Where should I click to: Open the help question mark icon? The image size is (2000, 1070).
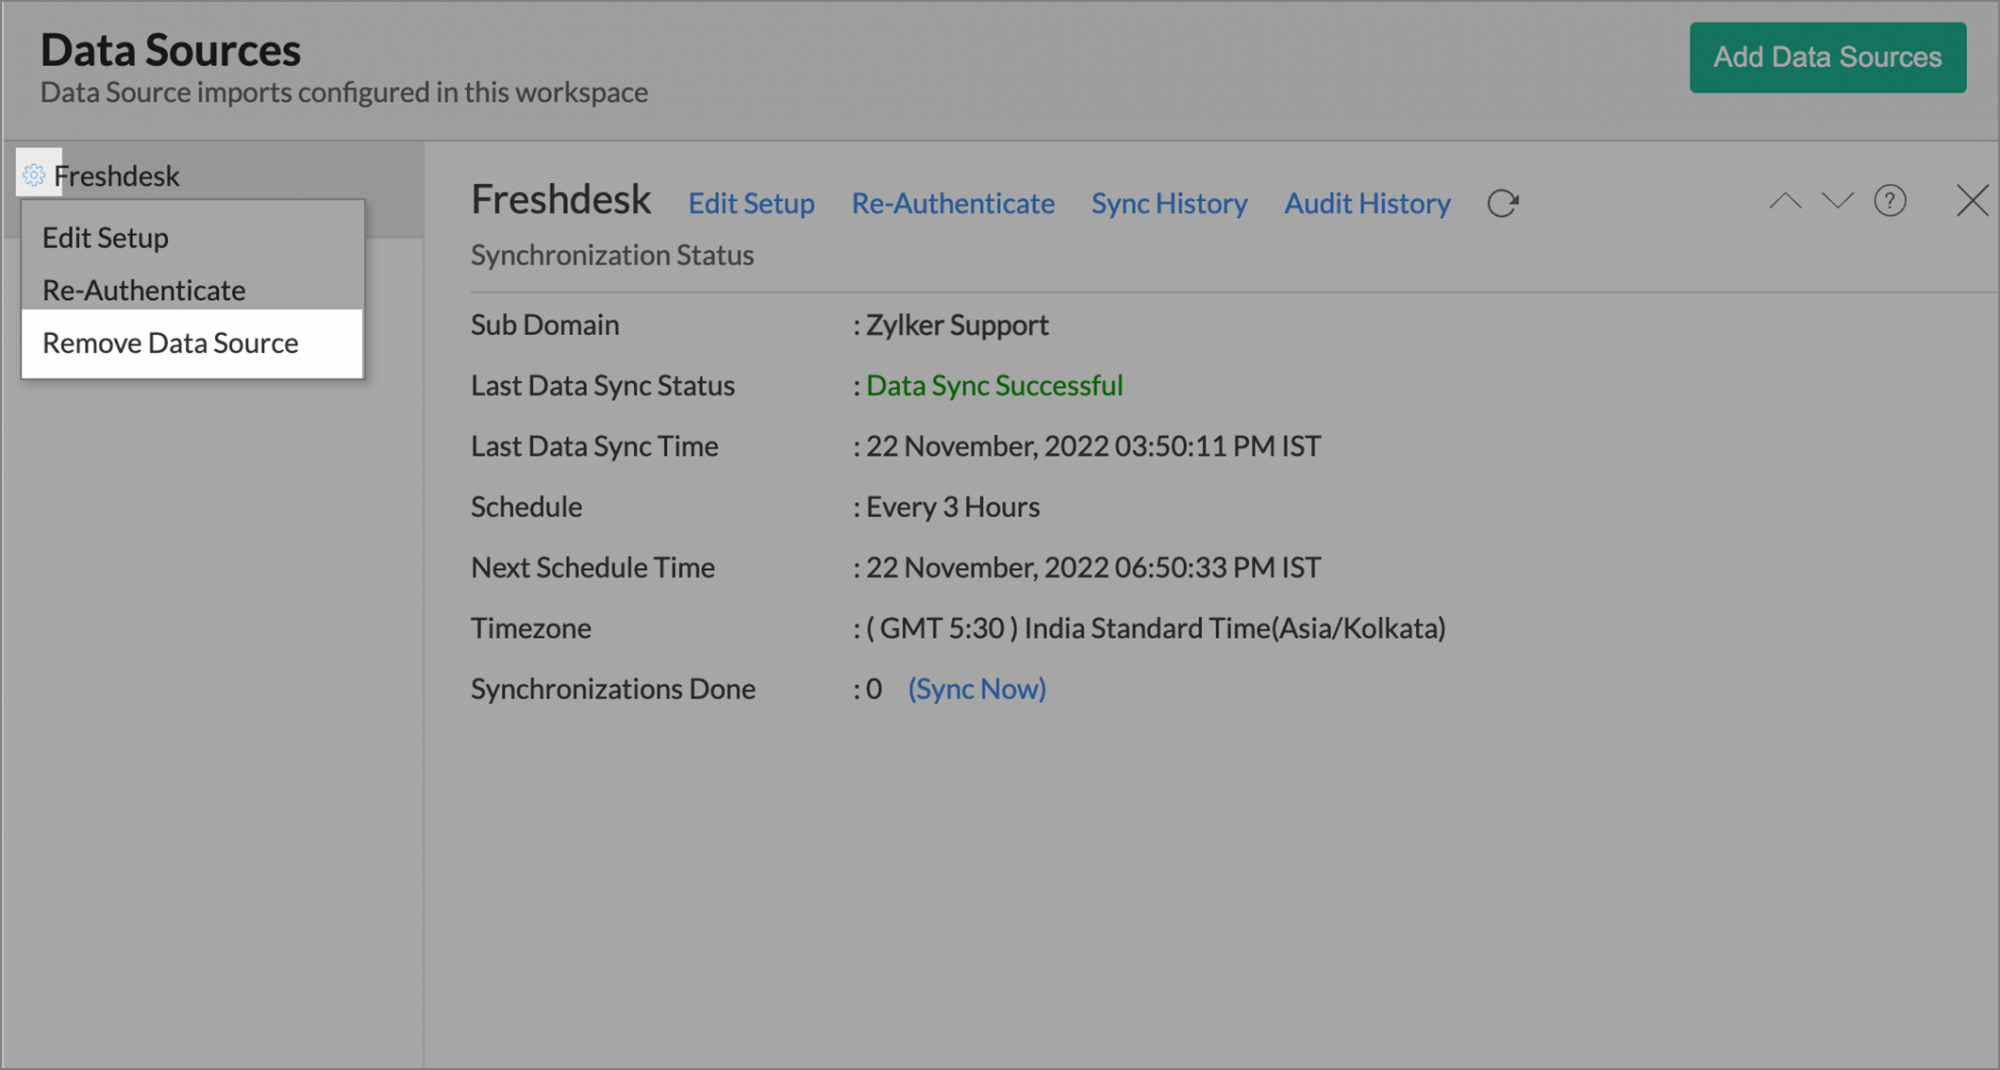click(x=1890, y=201)
